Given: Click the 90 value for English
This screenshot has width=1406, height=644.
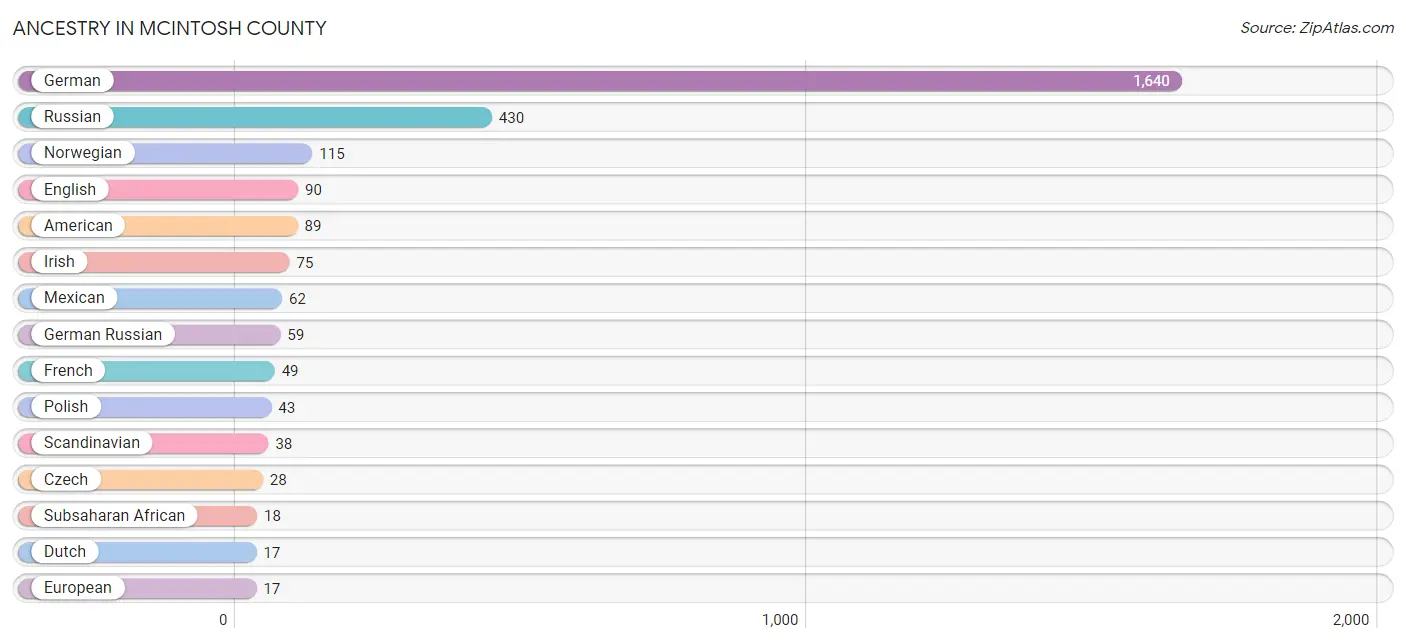Looking at the screenshot, I should pyautogui.click(x=314, y=190).
